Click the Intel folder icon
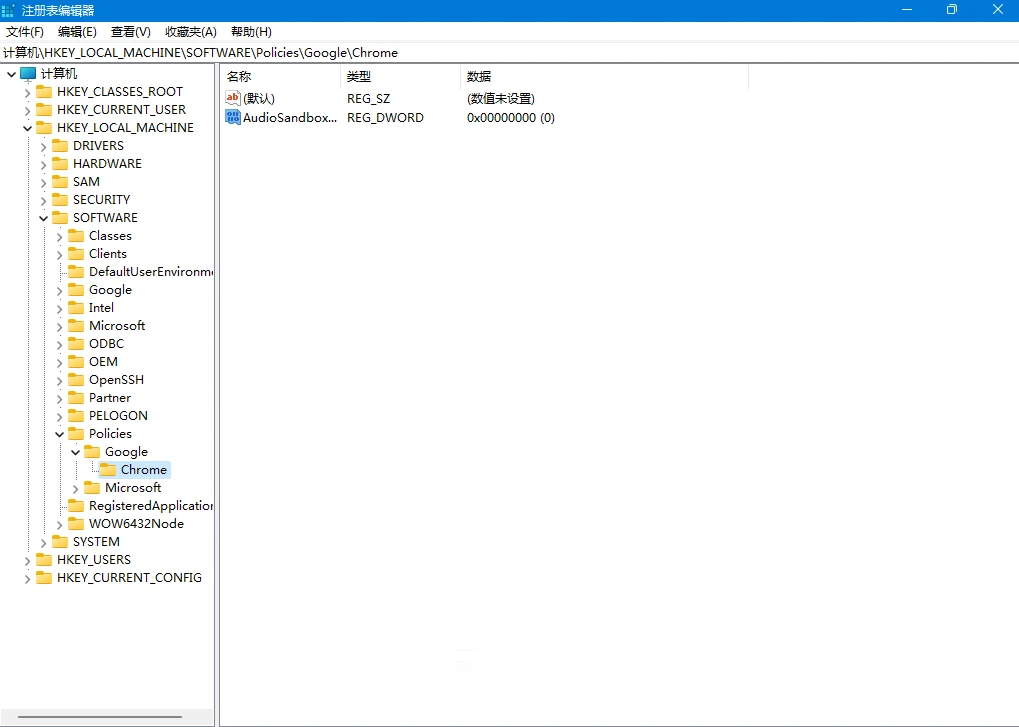This screenshot has height=727, width=1019. click(x=76, y=307)
